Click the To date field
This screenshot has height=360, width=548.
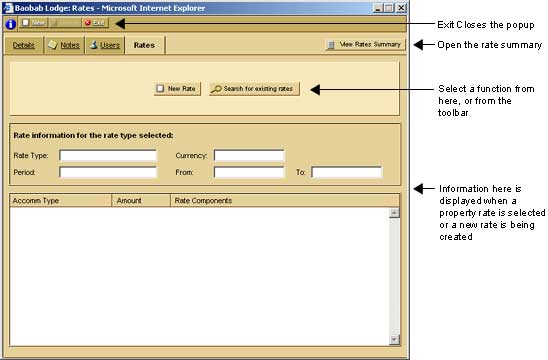pyautogui.click(x=347, y=172)
